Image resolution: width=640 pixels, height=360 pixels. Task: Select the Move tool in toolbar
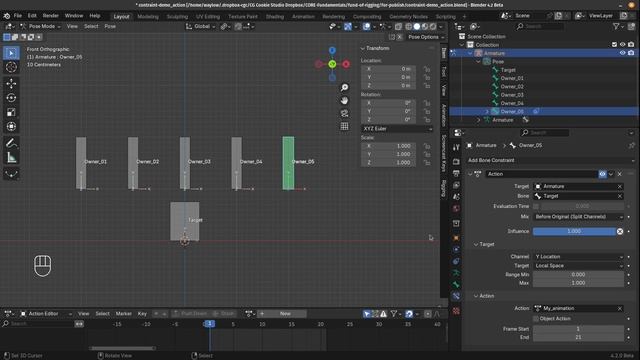tap(11, 83)
